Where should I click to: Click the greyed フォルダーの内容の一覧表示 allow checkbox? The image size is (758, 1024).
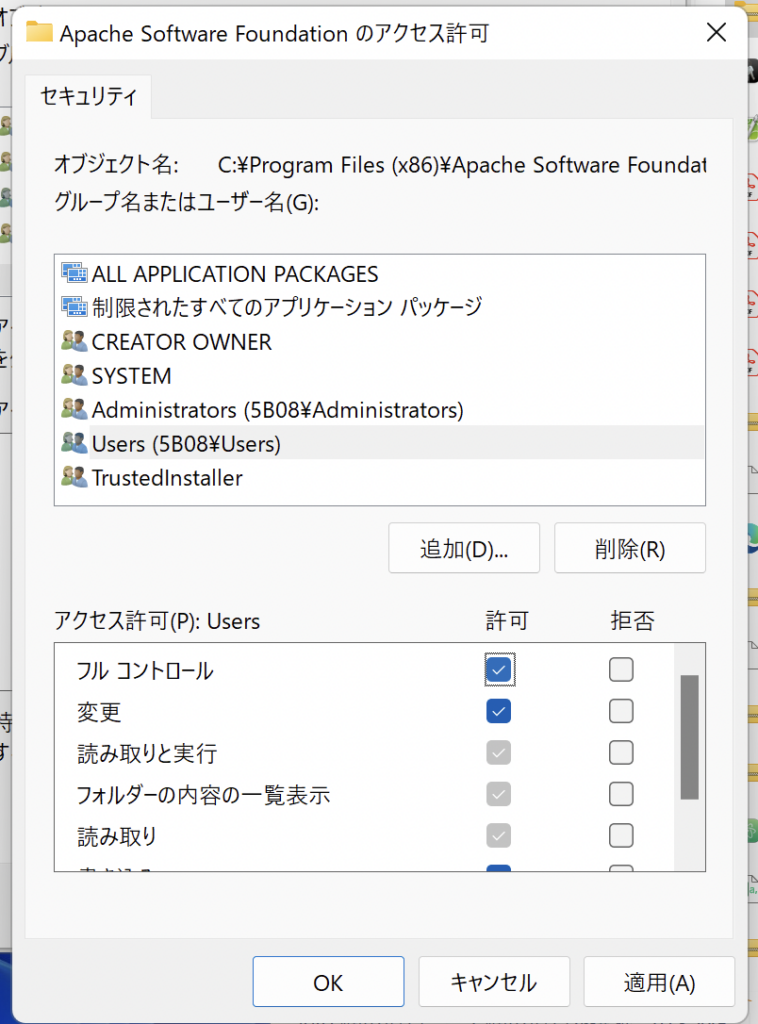[x=499, y=794]
